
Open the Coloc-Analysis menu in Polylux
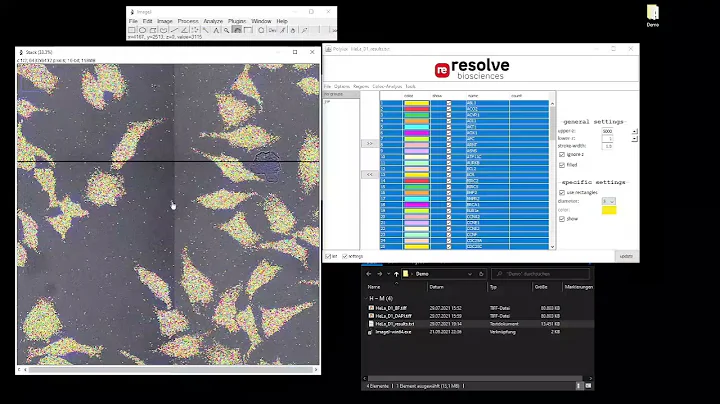(387, 86)
